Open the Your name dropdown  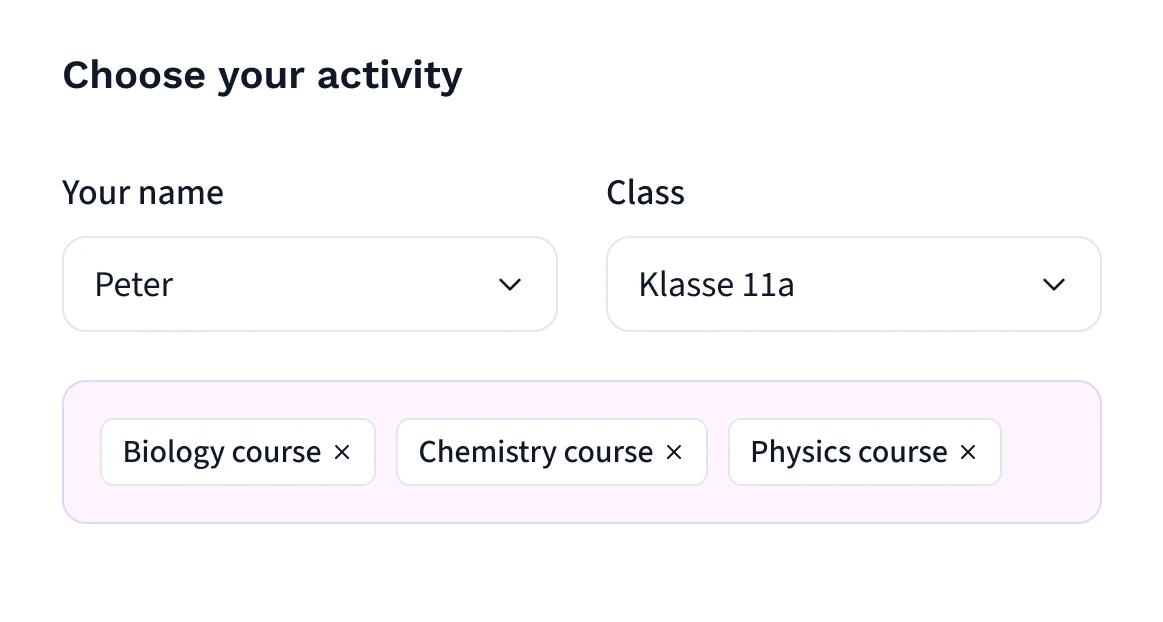[x=309, y=285]
